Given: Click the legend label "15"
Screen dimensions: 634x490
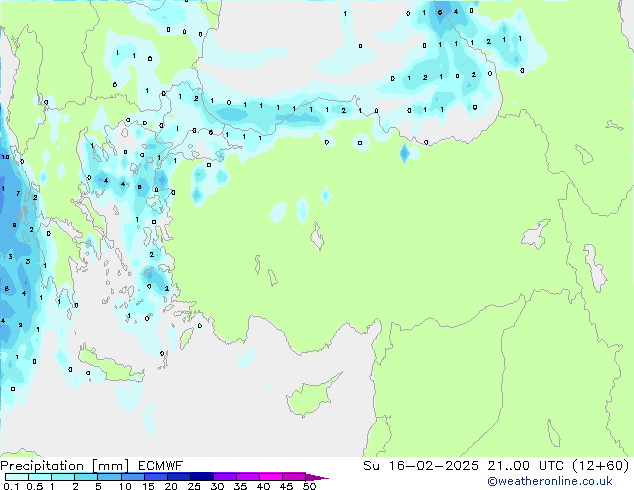Looking at the screenshot, I should click(148, 486).
